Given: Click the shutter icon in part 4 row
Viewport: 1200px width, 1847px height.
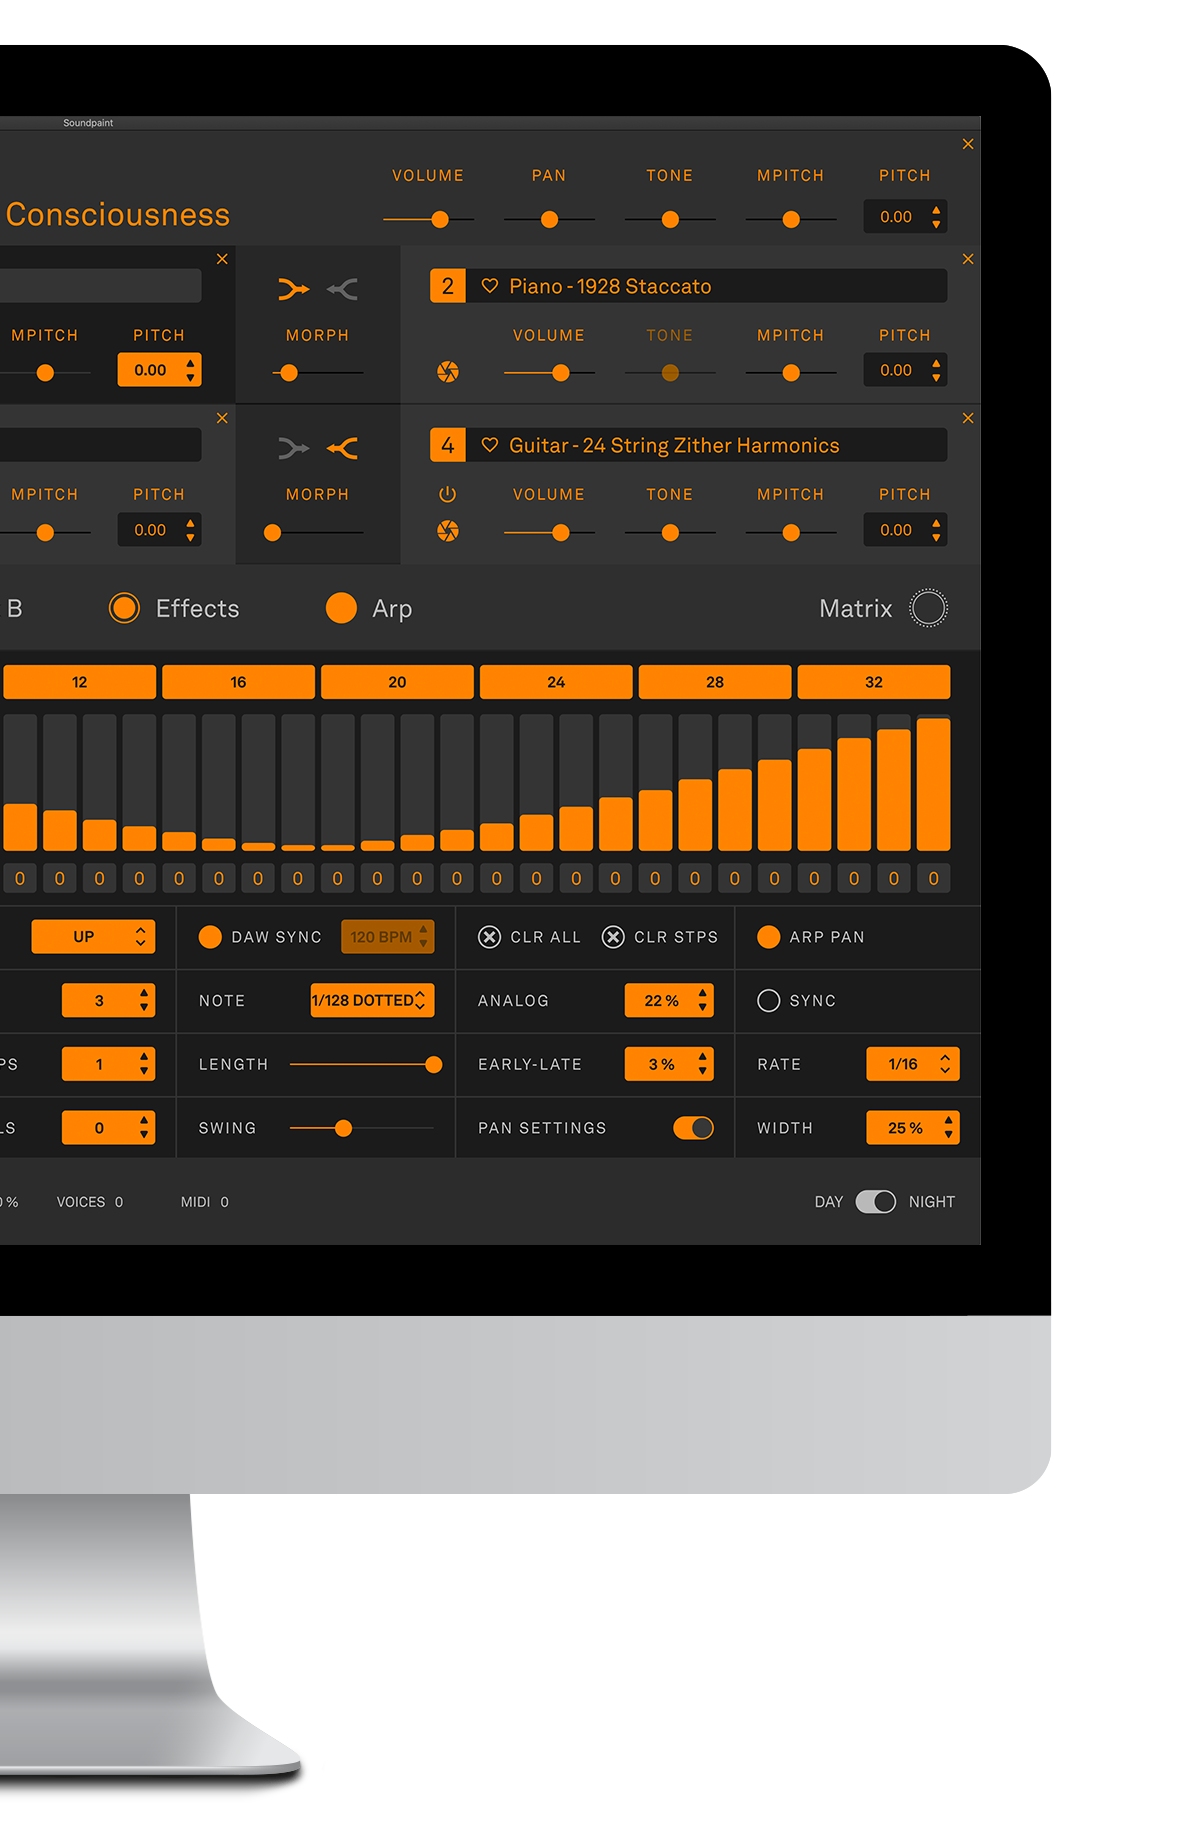Looking at the screenshot, I should (448, 531).
